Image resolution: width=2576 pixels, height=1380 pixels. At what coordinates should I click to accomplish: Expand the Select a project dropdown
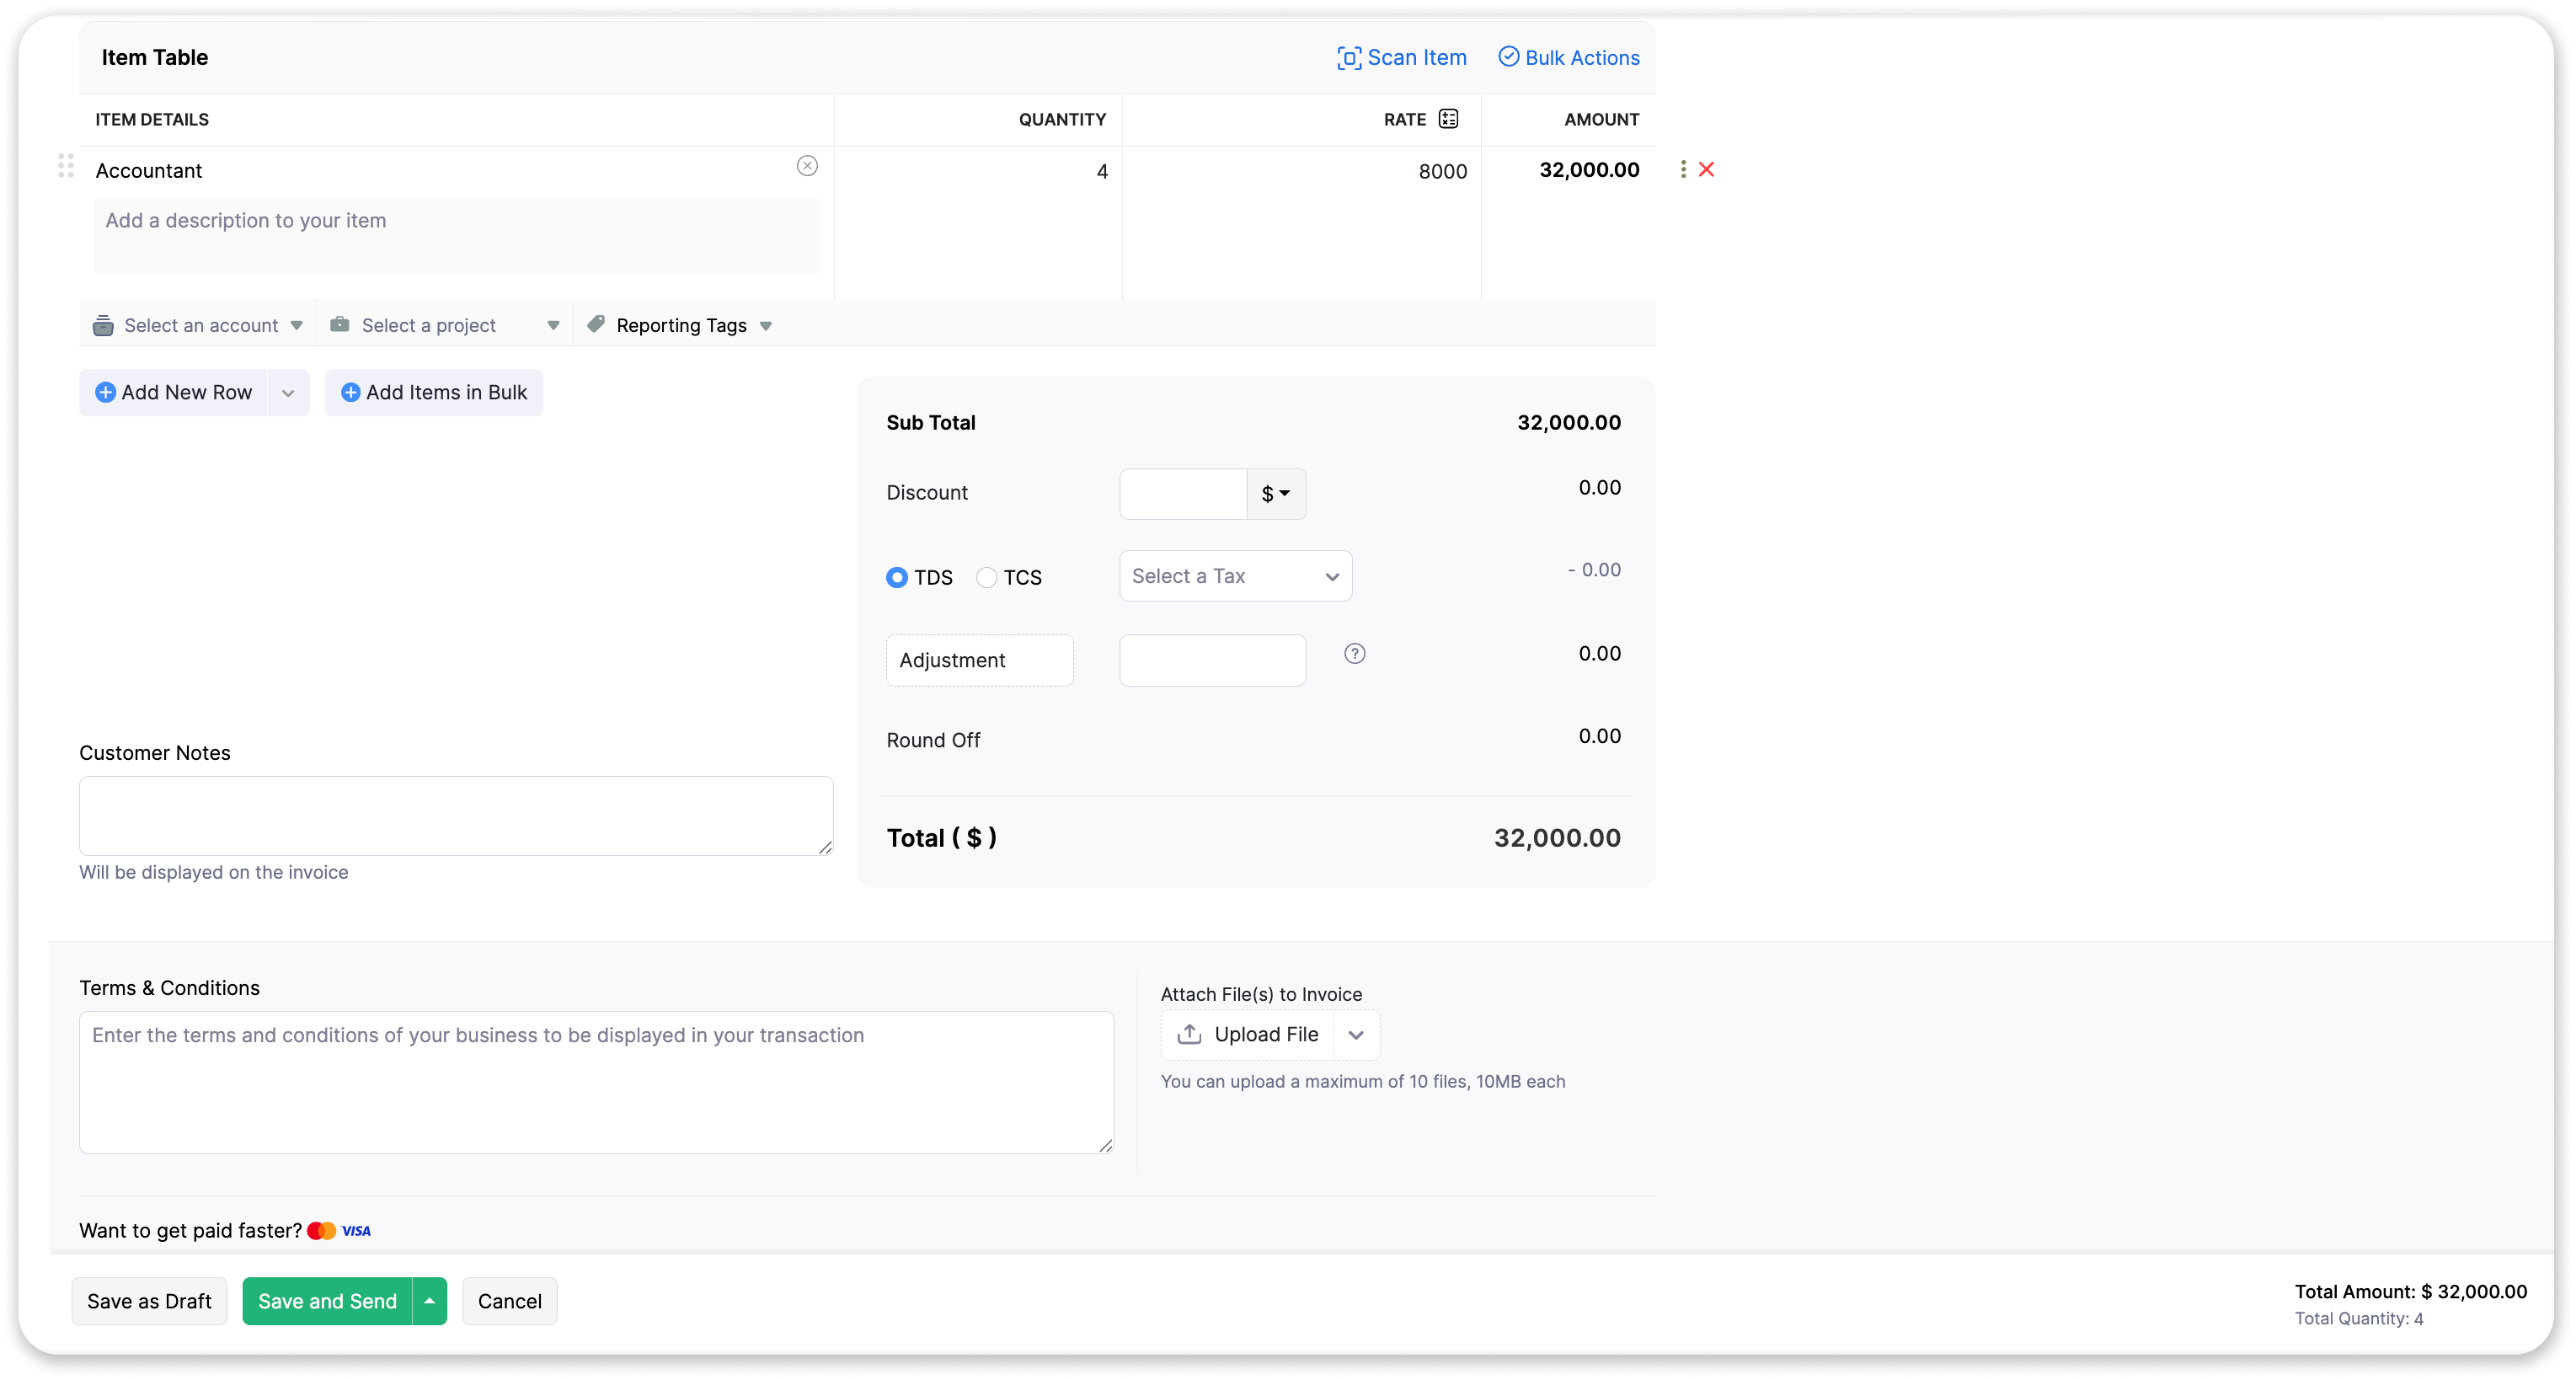pyautogui.click(x=445, y=326)
